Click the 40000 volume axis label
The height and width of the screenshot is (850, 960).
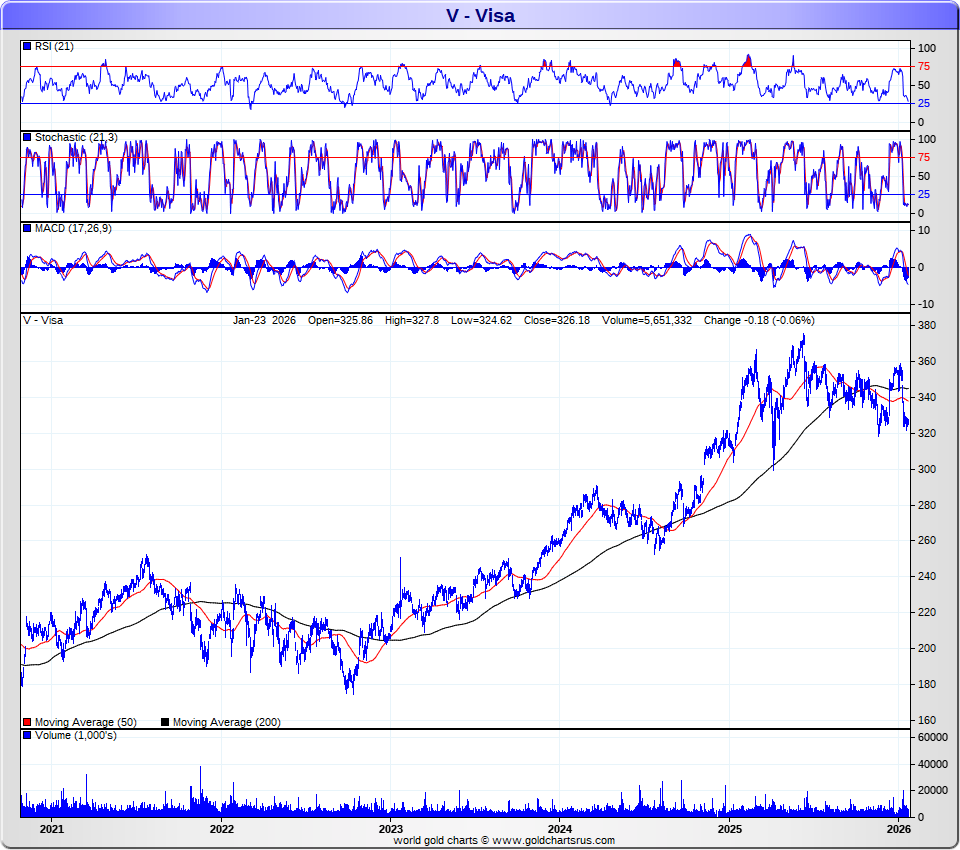coord(932,764)
